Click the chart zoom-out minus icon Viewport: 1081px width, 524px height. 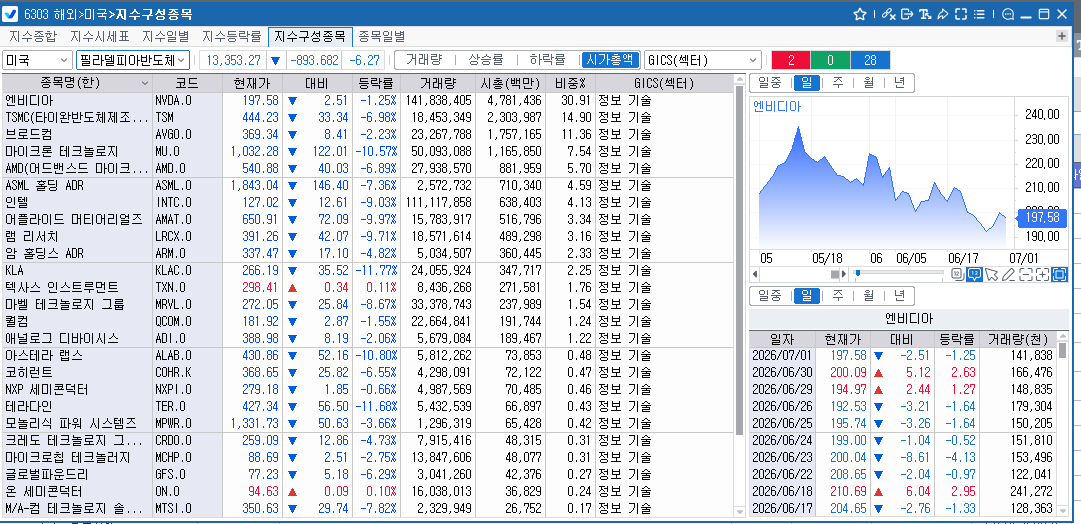pyautogui.click(x=1025, y=274)
